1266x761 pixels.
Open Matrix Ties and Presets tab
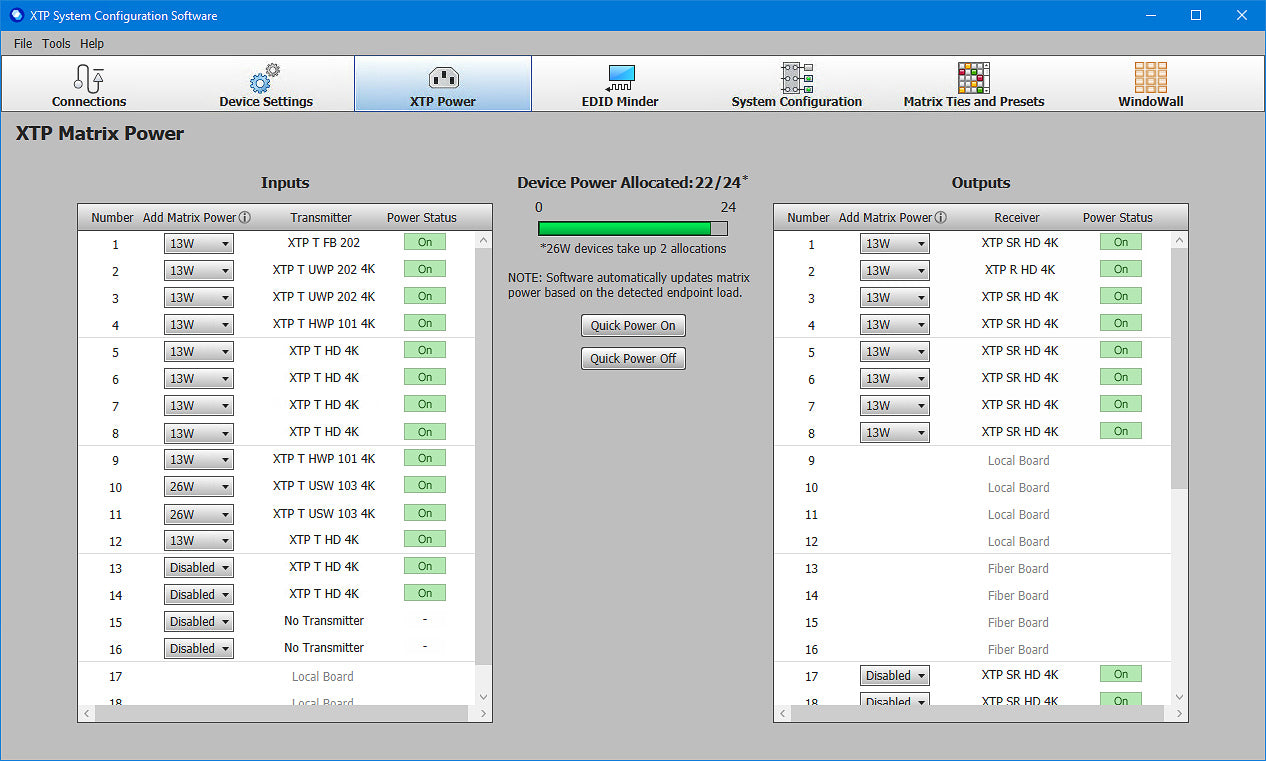point(973,84)
